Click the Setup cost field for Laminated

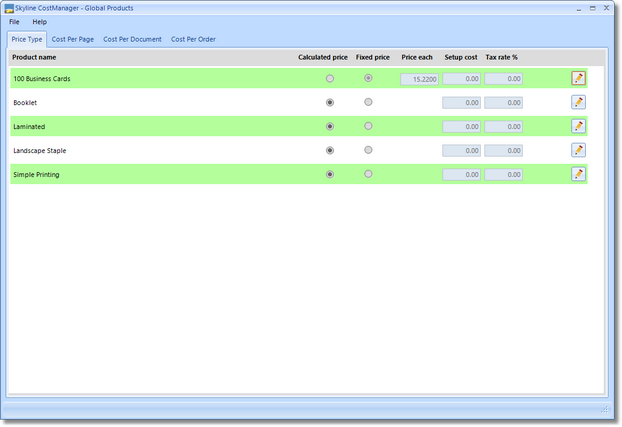click(x=461, y=127)
